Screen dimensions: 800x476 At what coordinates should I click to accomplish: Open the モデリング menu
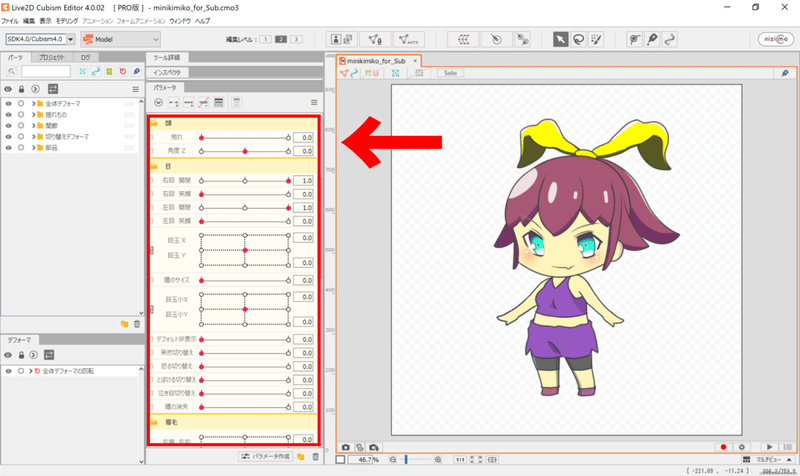67,21
